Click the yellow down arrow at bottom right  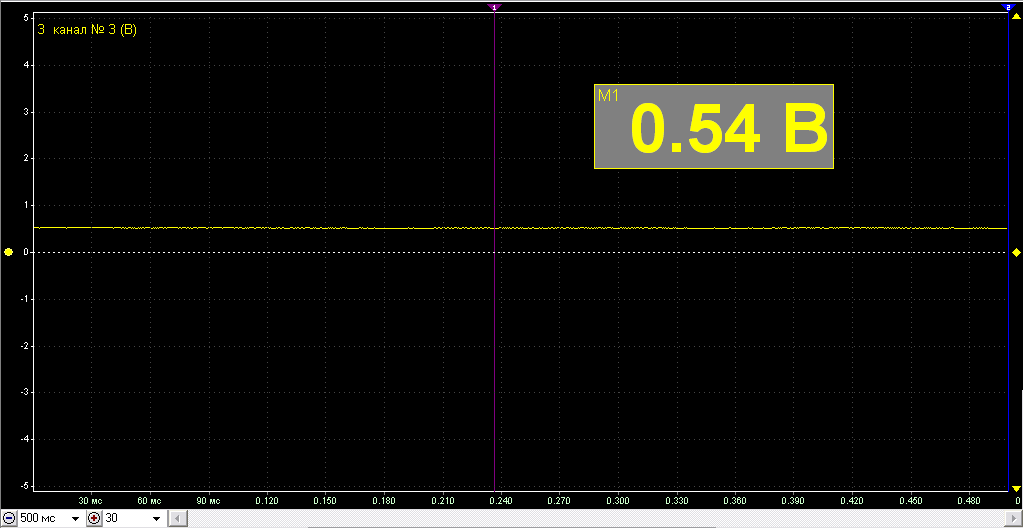1016,488
